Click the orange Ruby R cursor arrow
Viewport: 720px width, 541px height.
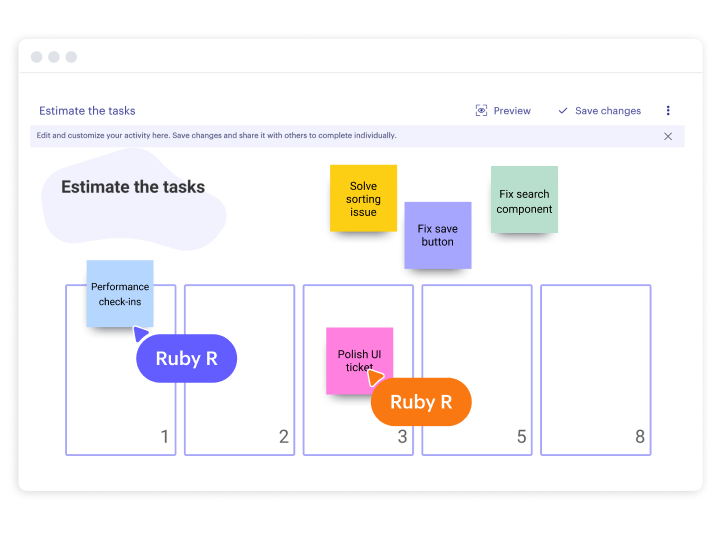coord(376,377)
